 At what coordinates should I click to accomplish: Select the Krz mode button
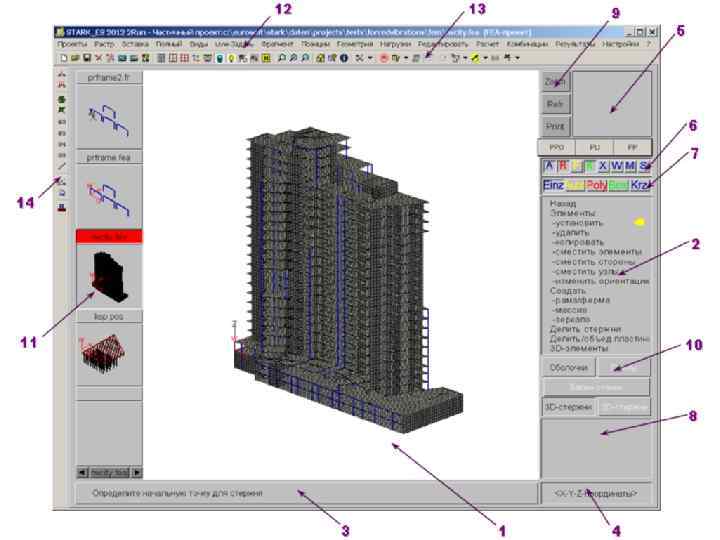[640, 185]
